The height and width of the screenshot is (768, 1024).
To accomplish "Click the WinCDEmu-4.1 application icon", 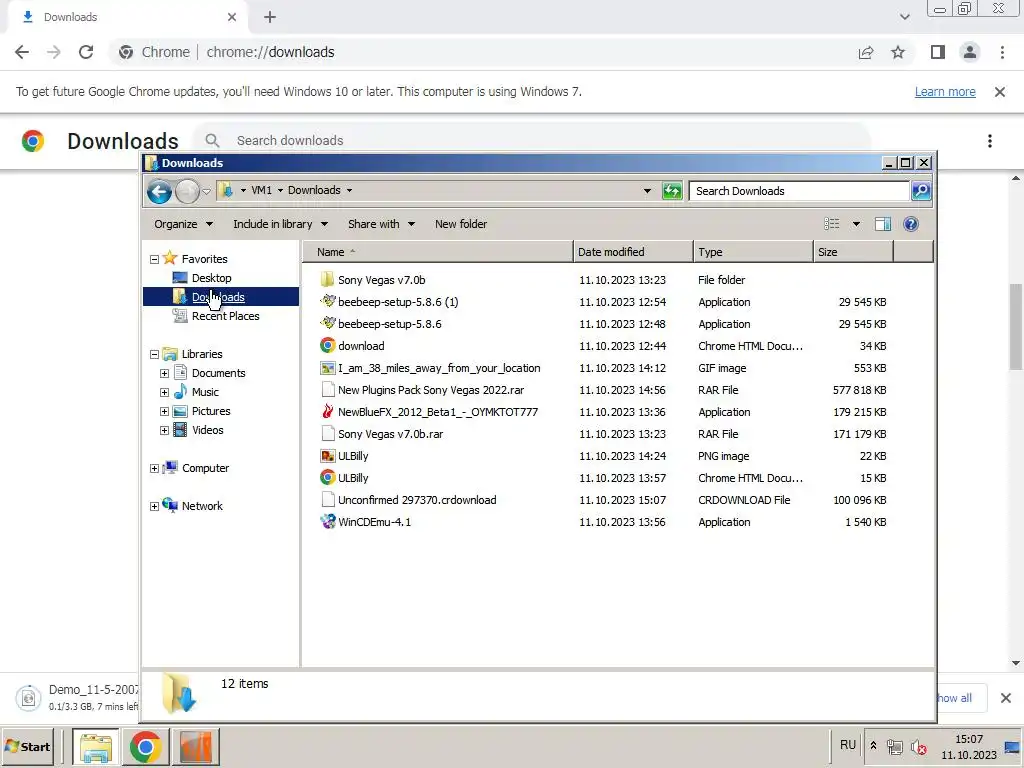I will 327,521.
